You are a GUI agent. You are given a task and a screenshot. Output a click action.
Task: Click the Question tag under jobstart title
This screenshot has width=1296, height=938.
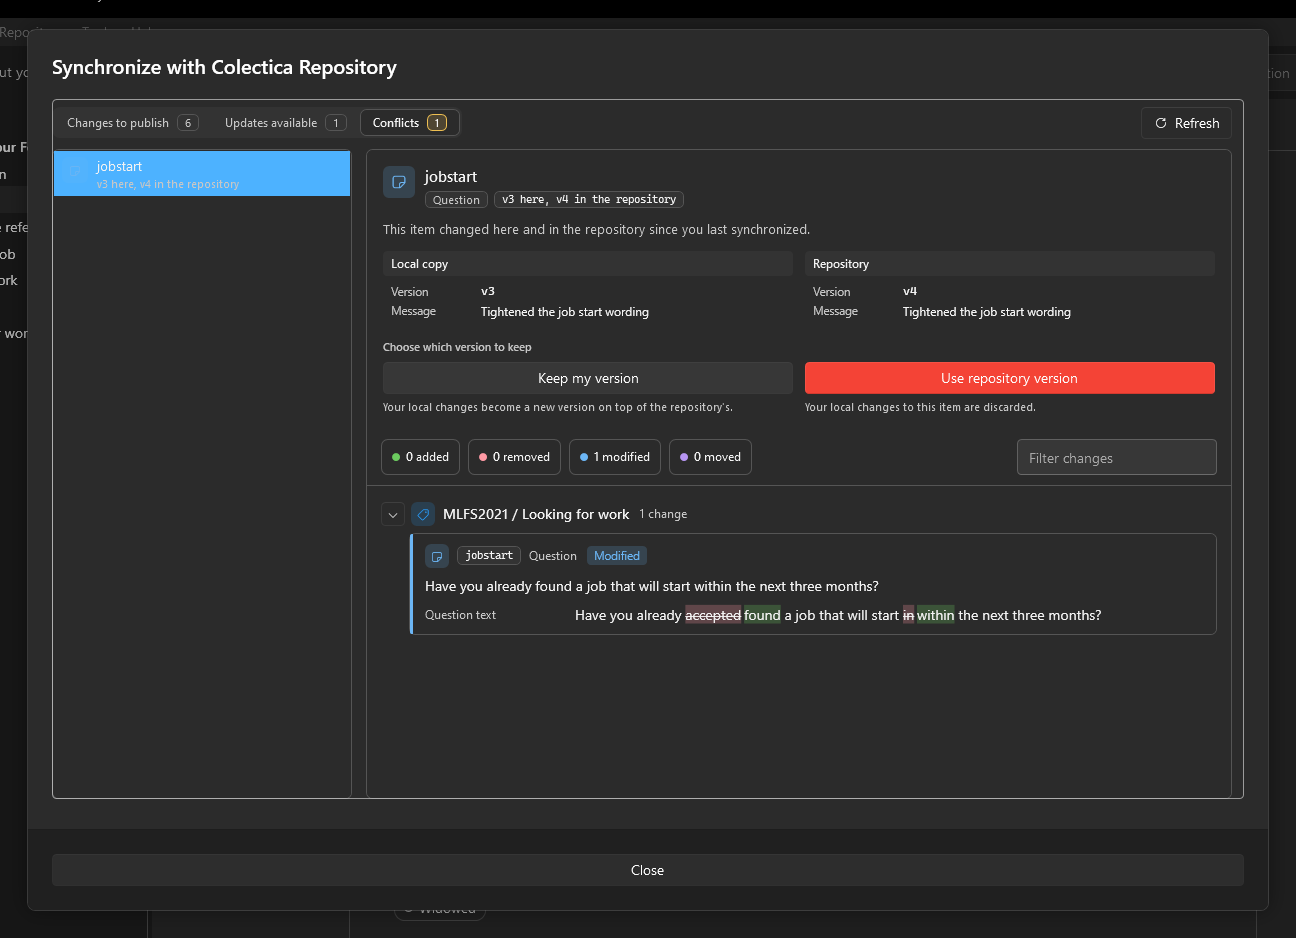click(456, 200)
